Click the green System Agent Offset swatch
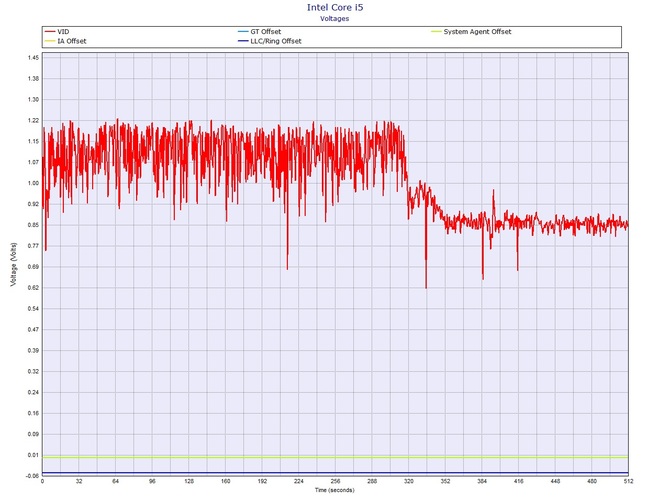The height and width of the screenshot is (502, 670). 436,32
